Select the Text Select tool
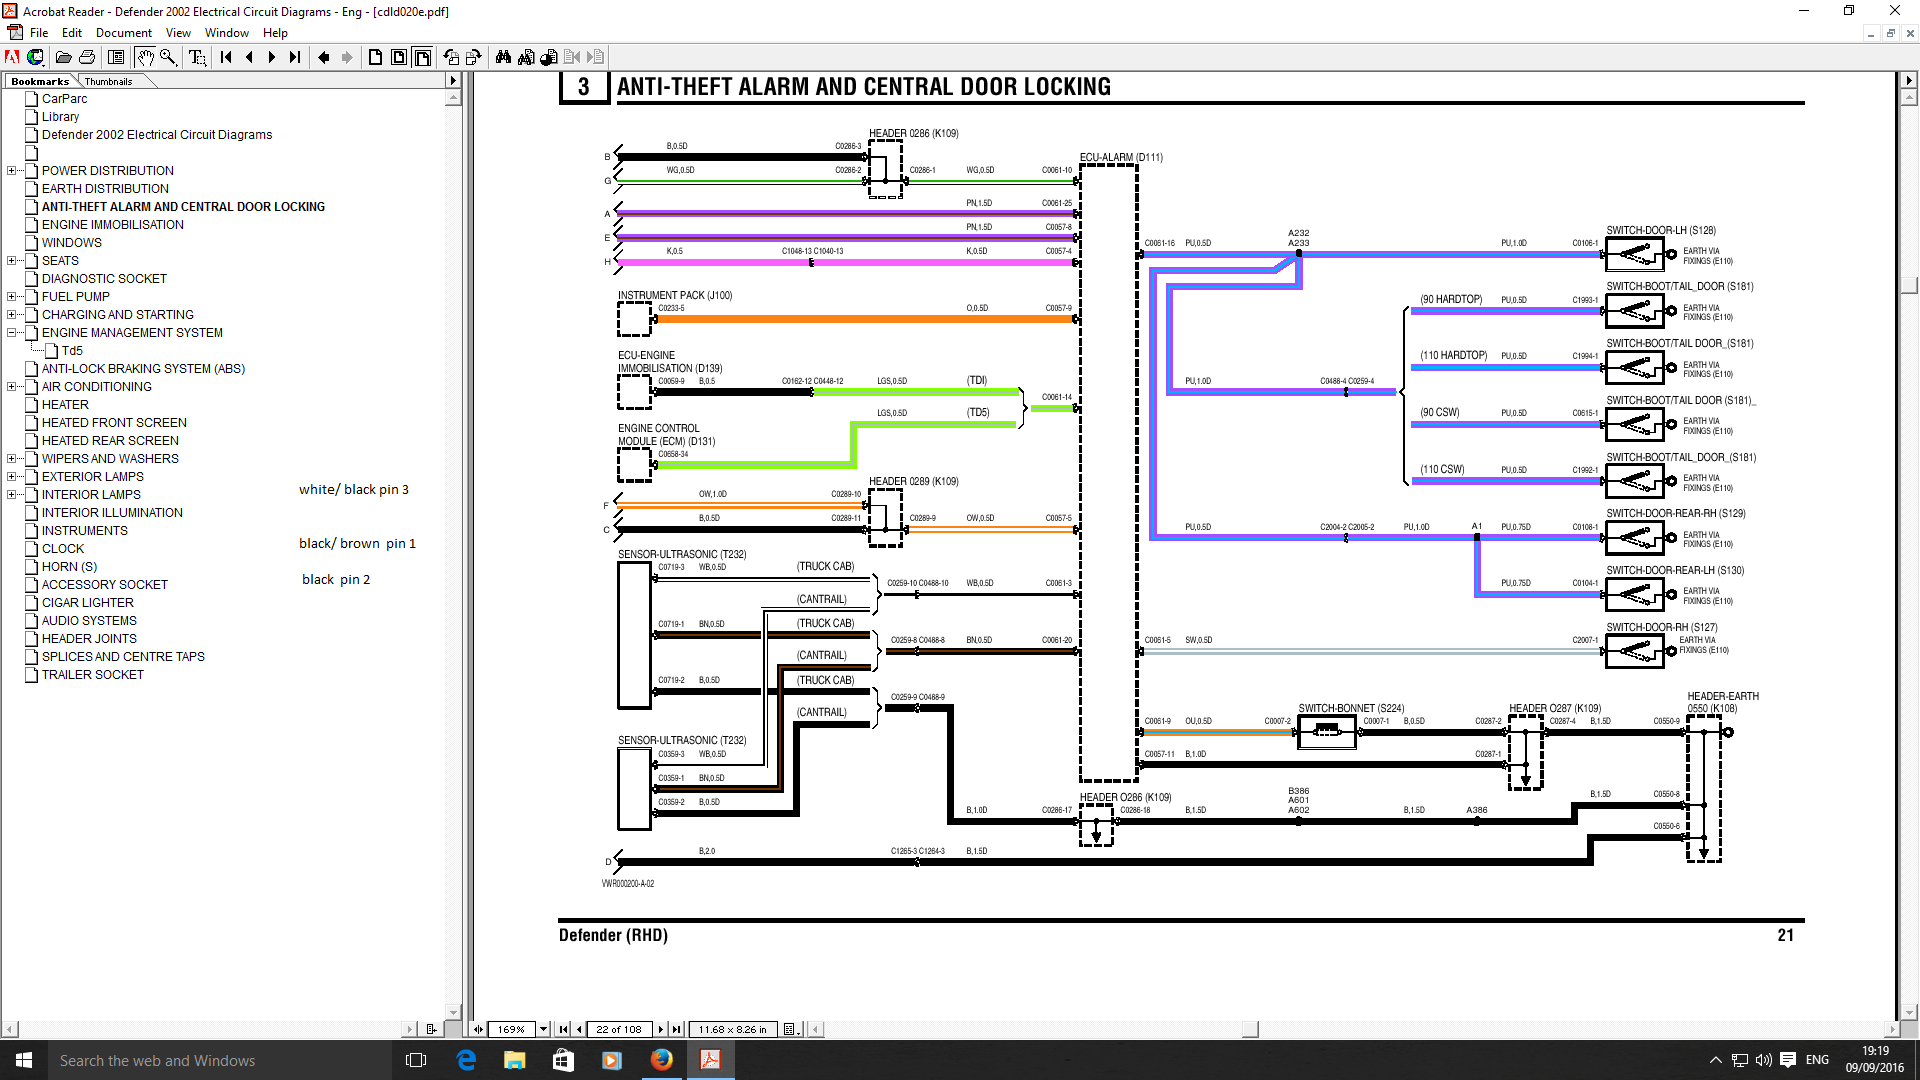The image size is (1920, 1080). pos(197,57)
